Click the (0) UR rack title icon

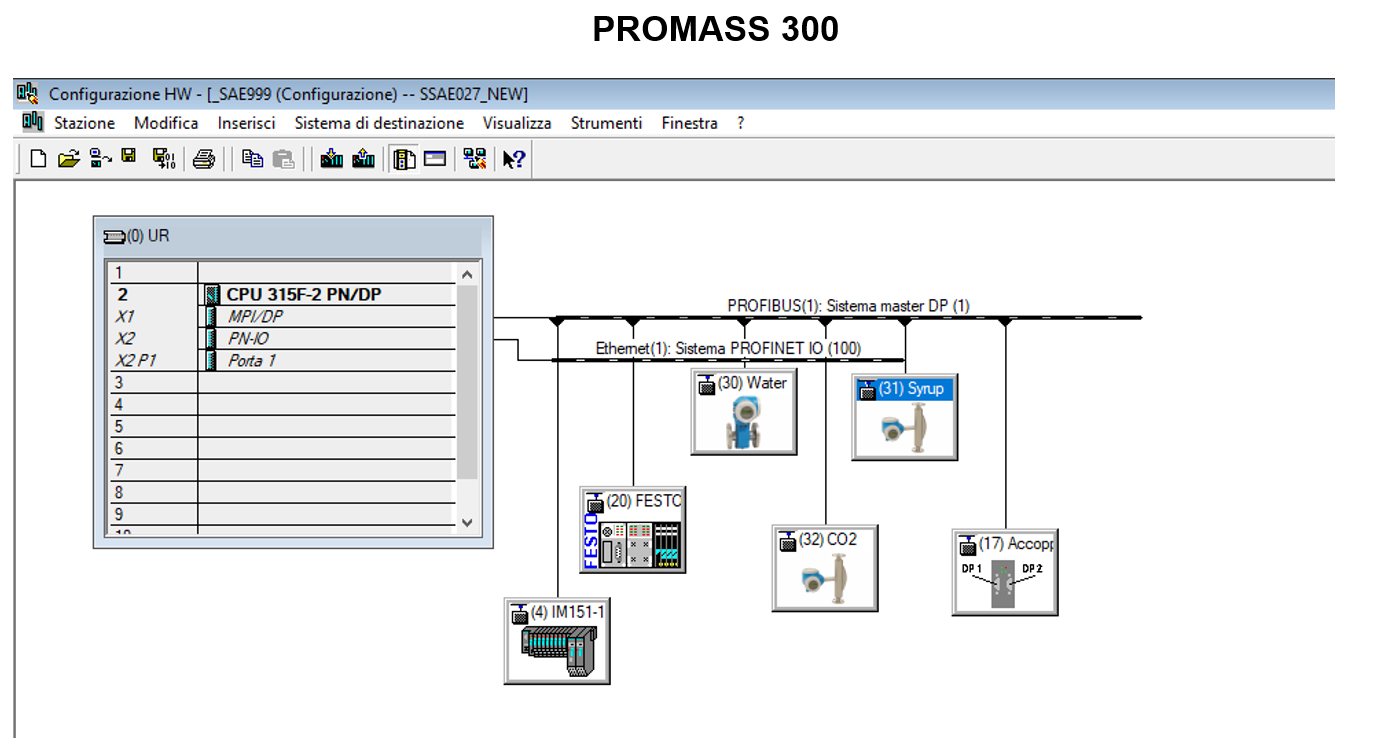point(114,237)
